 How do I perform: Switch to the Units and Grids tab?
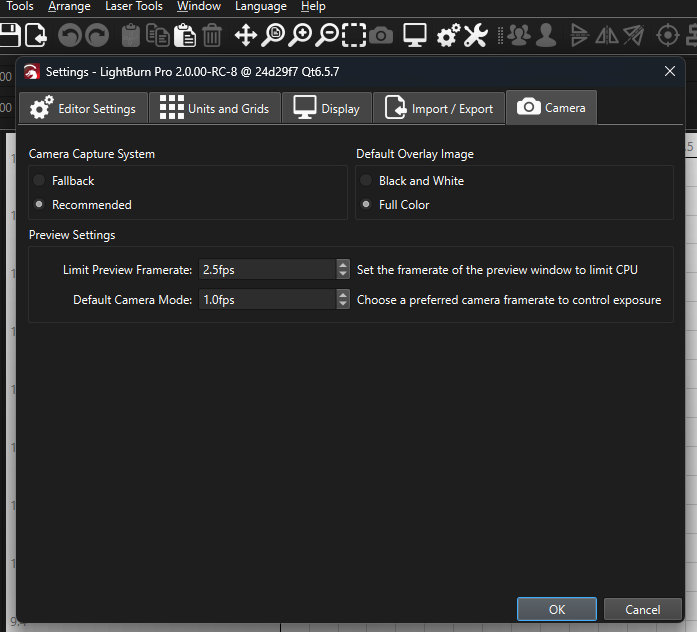tap(215, 108)
